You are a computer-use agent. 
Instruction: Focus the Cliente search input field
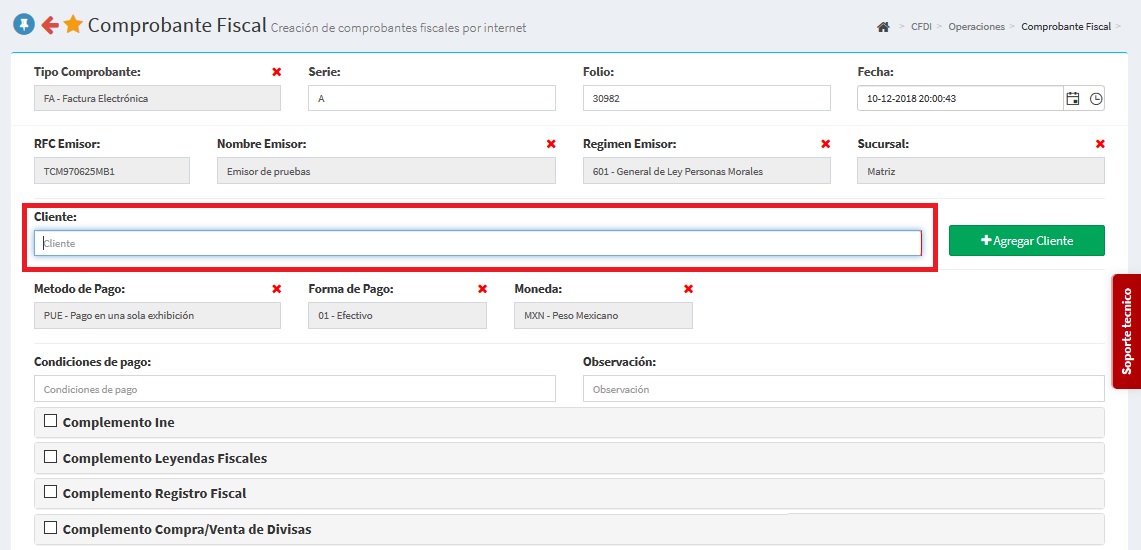[x=477, y=243]
